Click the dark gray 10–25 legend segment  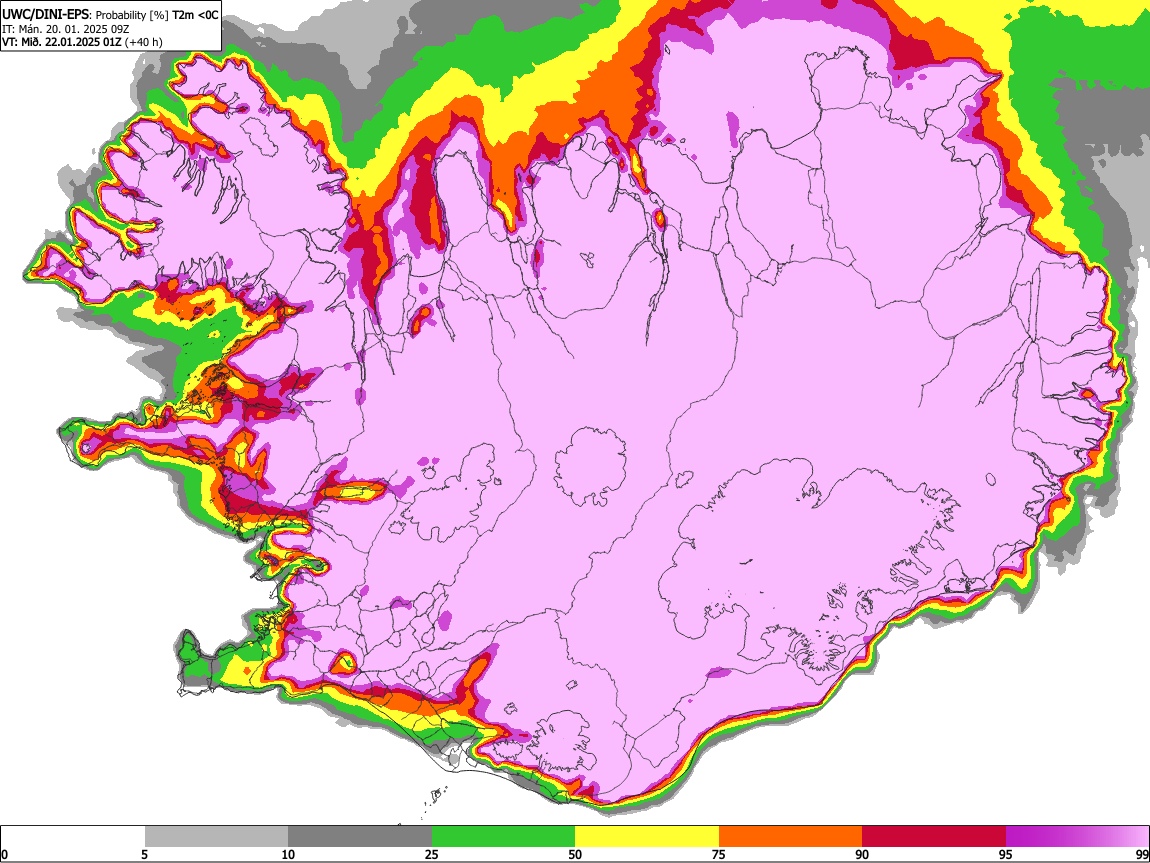click(360, 837)
